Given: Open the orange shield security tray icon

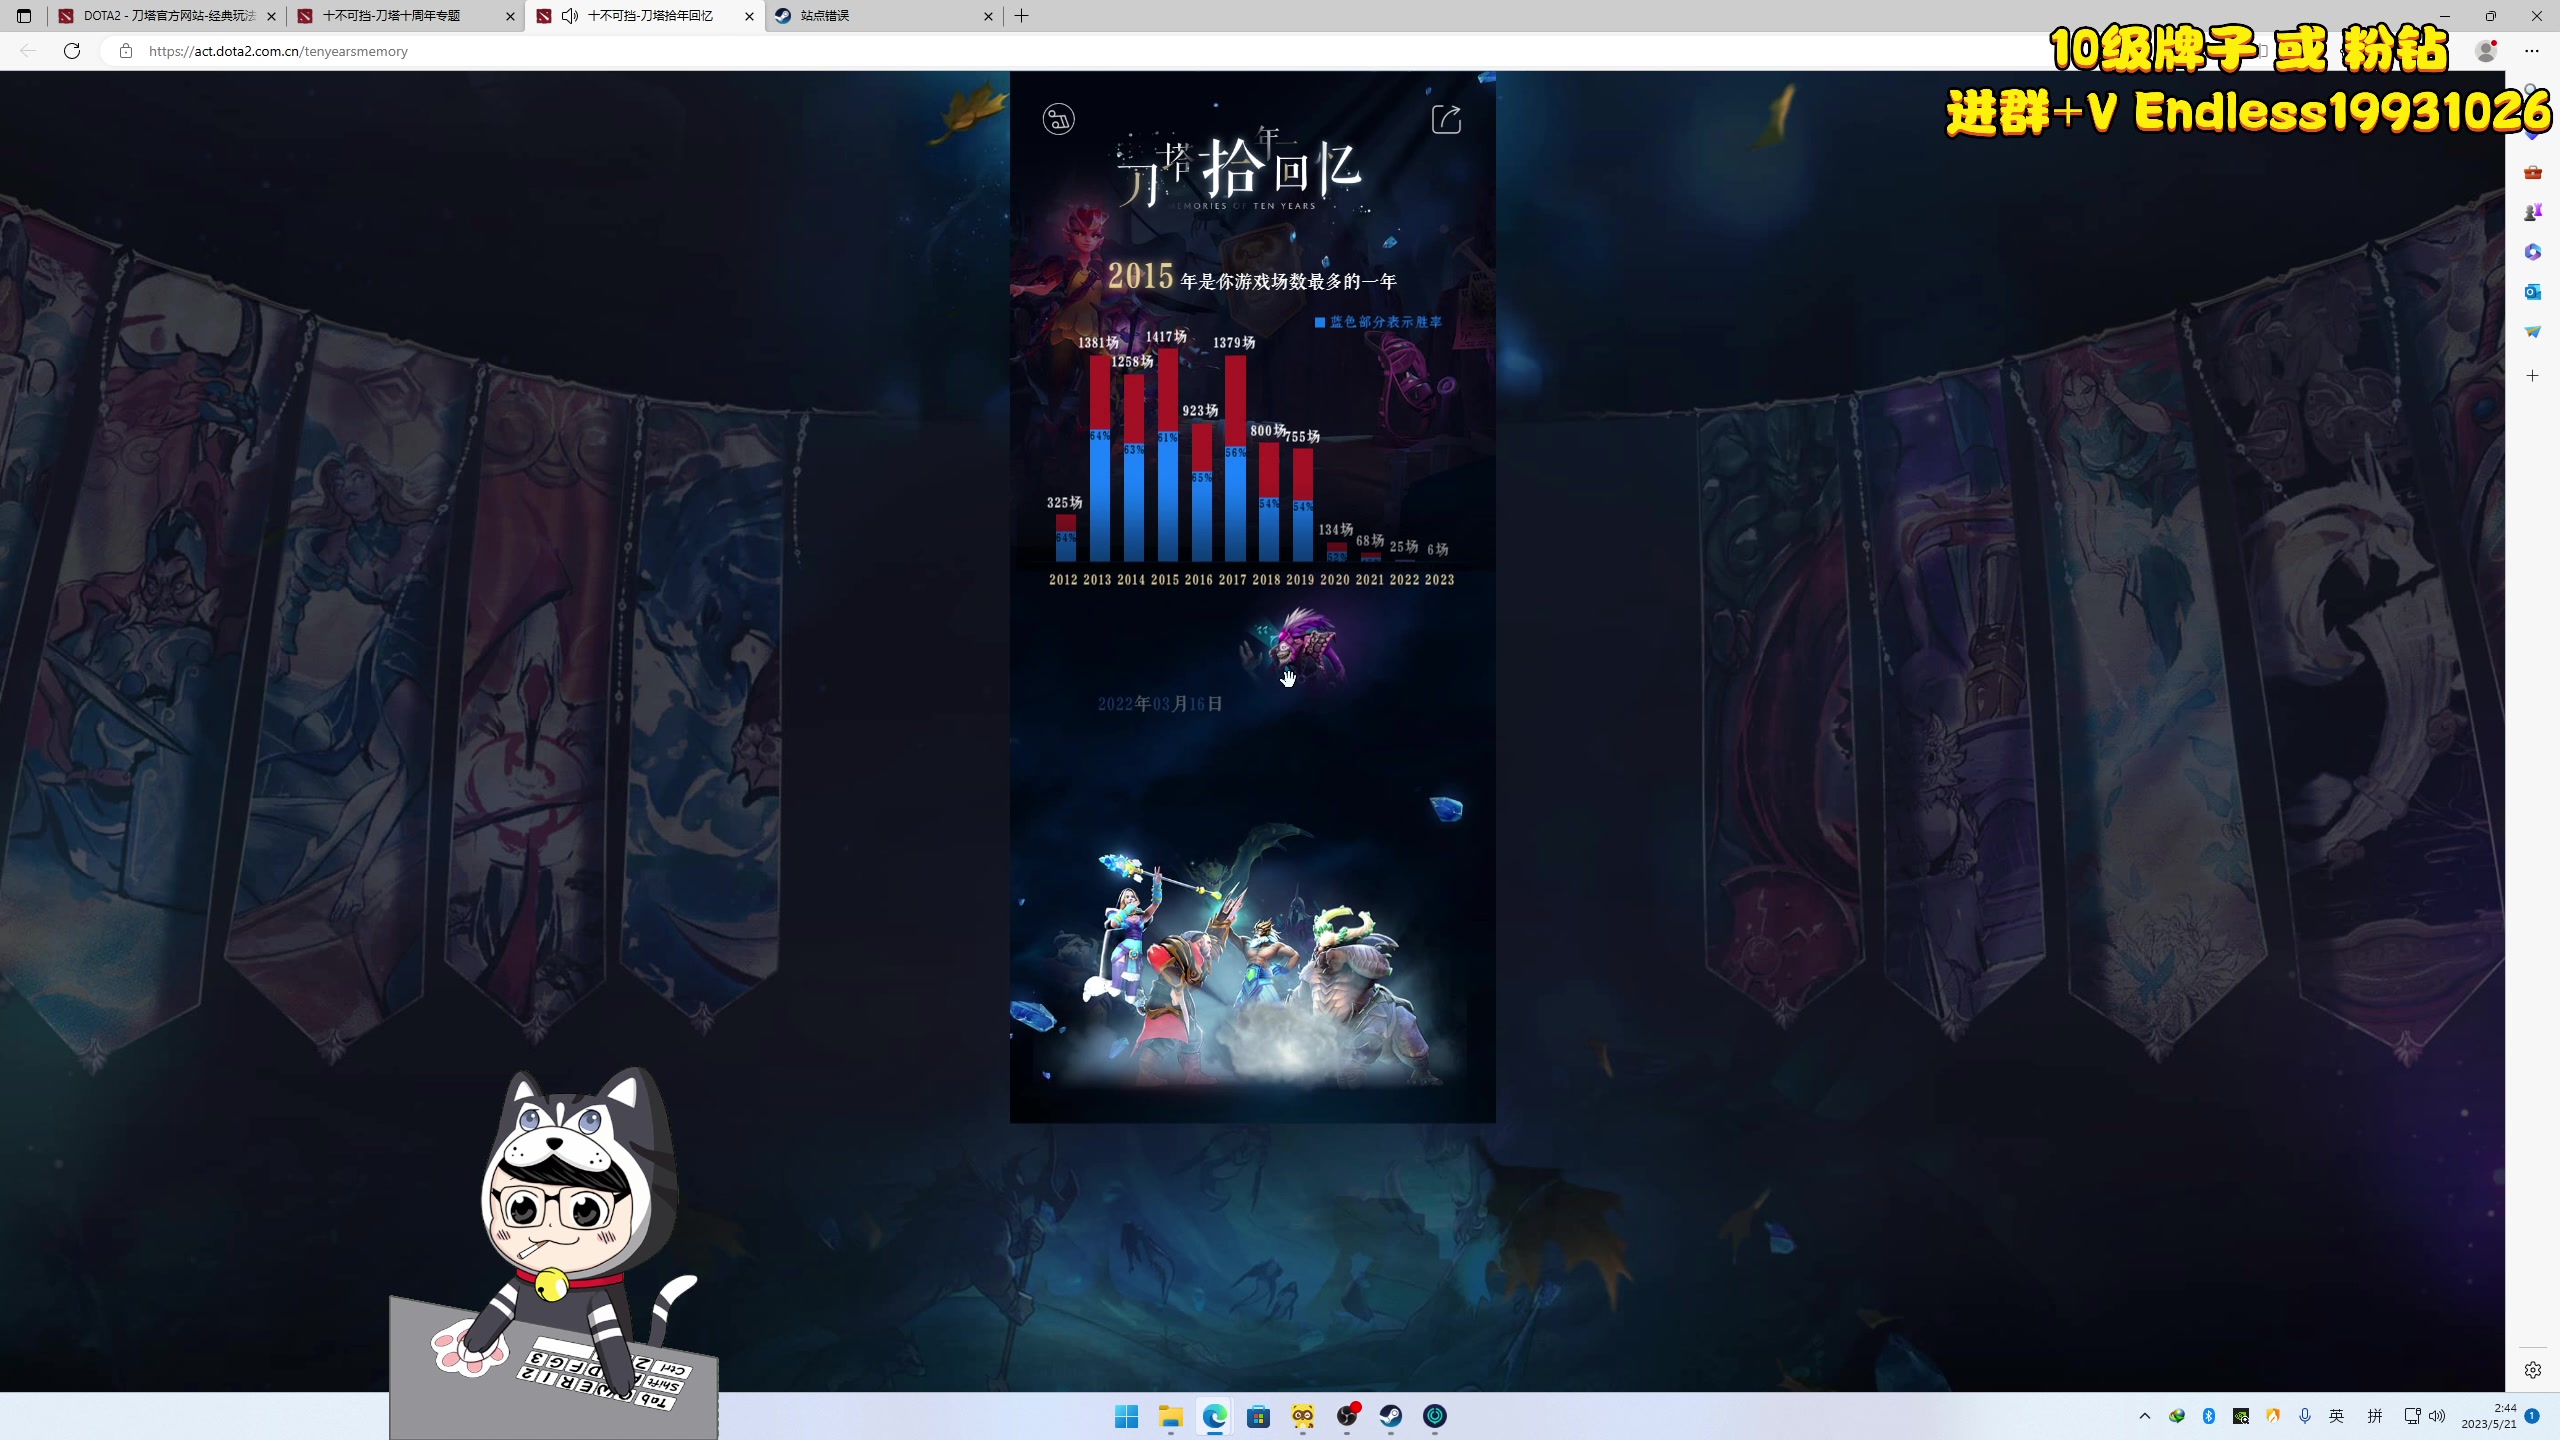Looking at the screenshot, I should [2272, 1416].
